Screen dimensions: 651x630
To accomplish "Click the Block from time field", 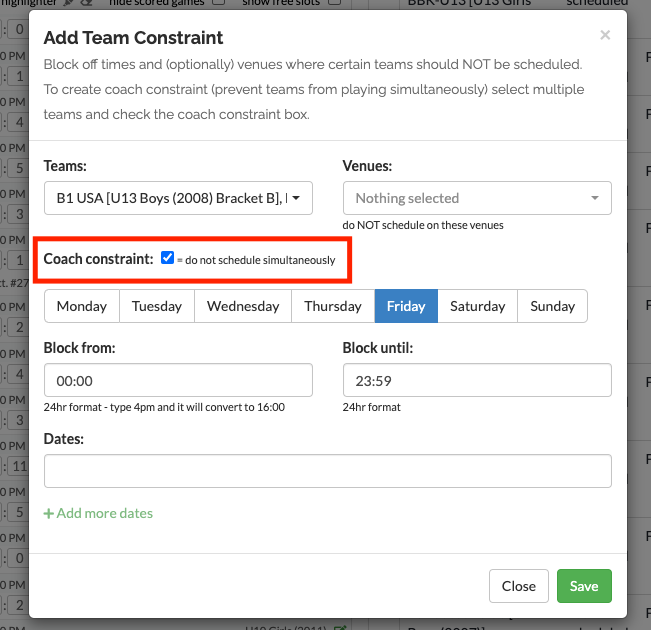I will [179, 380].
